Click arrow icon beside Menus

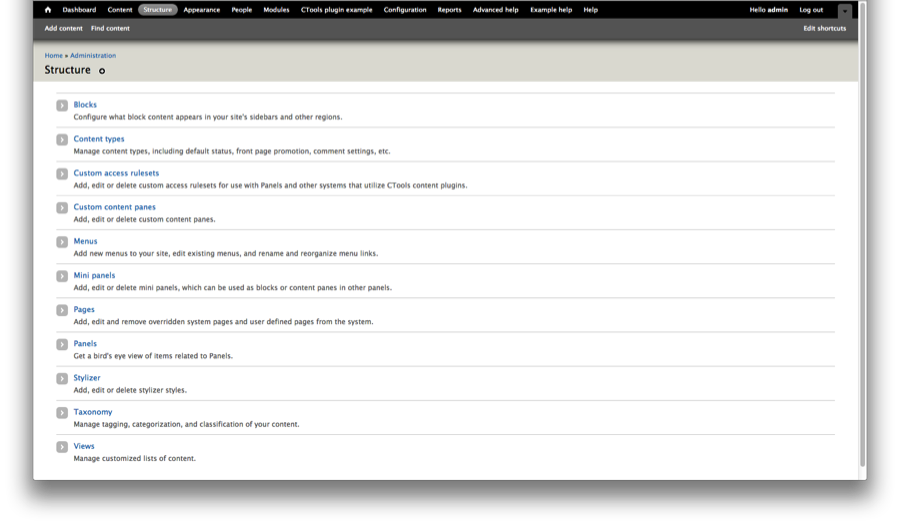click(62, 242)
